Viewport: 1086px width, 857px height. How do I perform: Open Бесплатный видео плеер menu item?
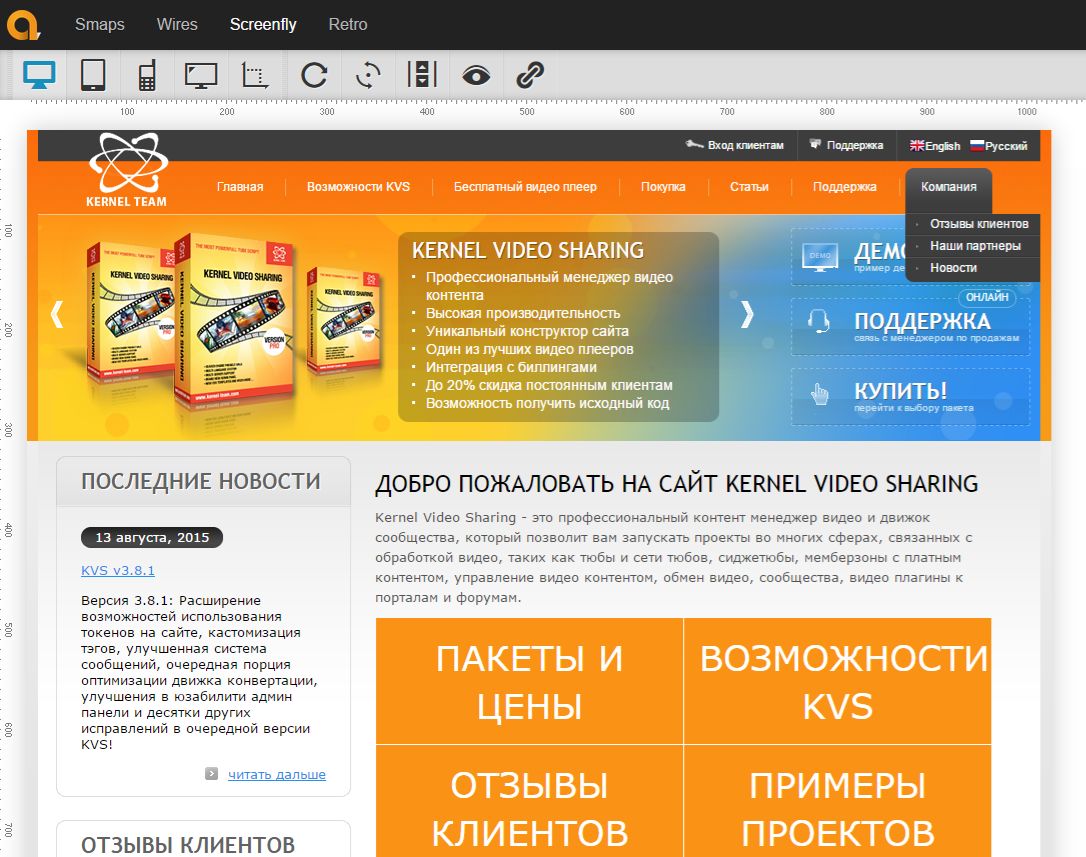tap(525, 187)
